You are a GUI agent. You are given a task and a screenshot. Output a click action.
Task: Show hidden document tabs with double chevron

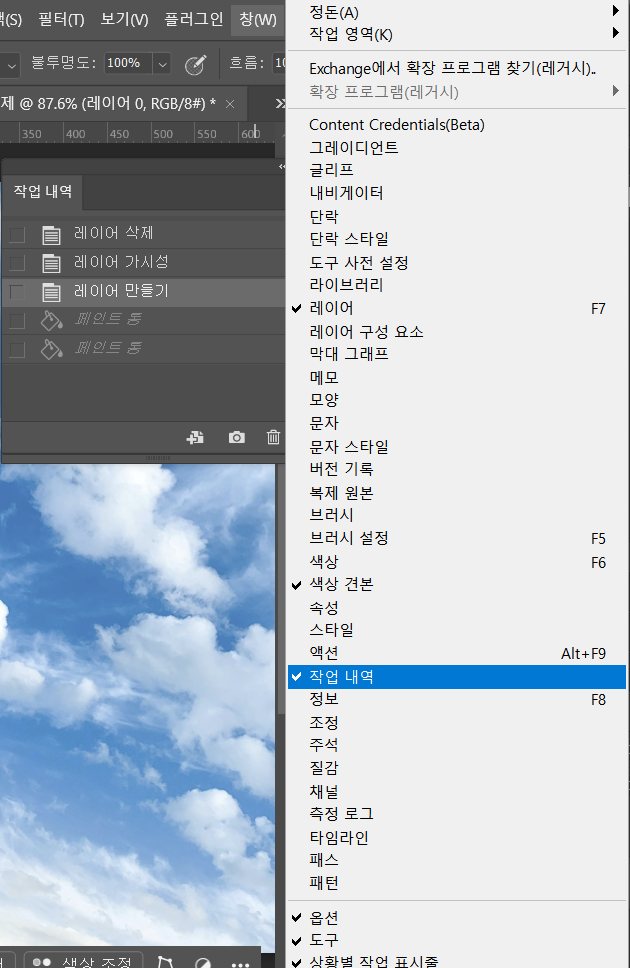(x=280, y=103)
